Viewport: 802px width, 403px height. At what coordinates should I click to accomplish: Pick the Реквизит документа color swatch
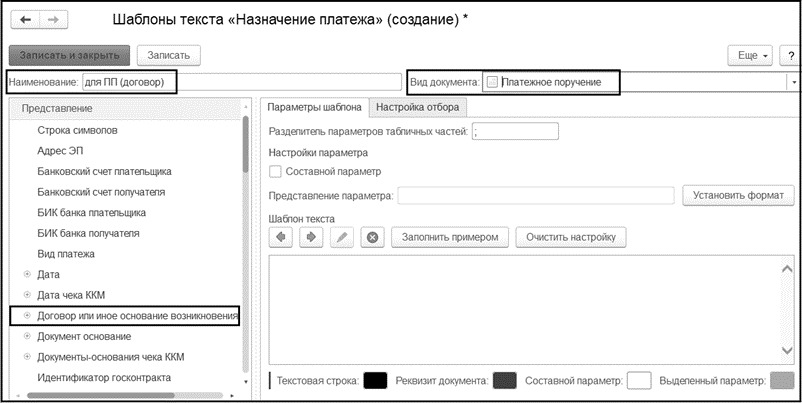[x=505, y=381]
